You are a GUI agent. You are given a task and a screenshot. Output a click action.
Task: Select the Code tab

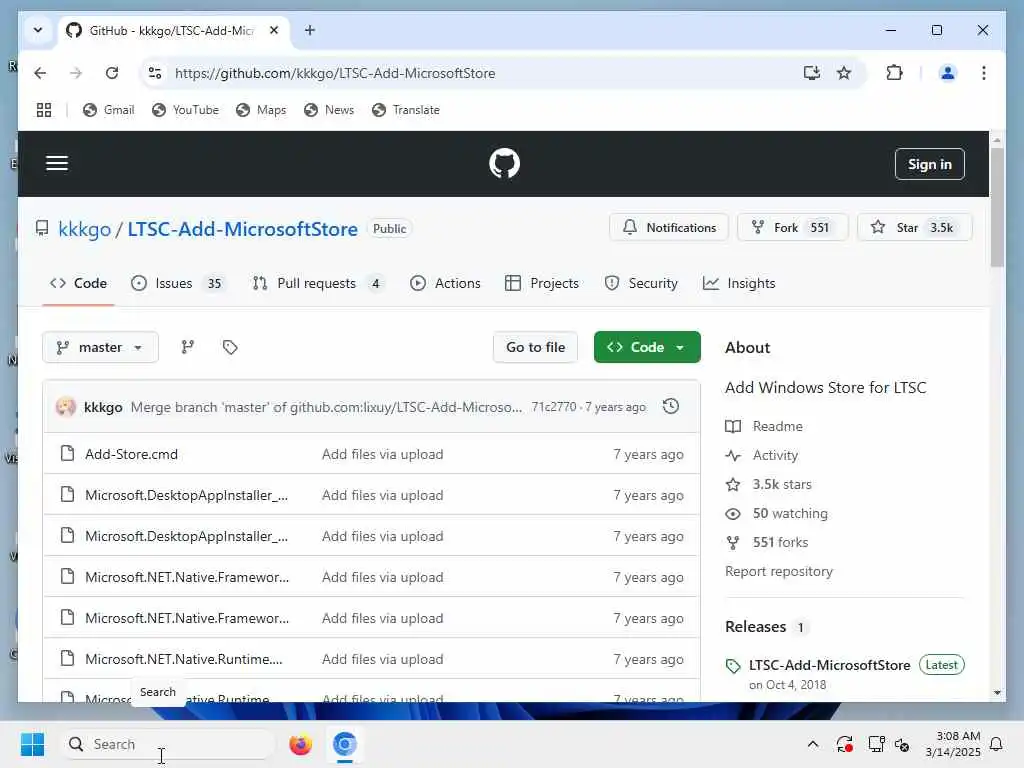click(78, 283)
